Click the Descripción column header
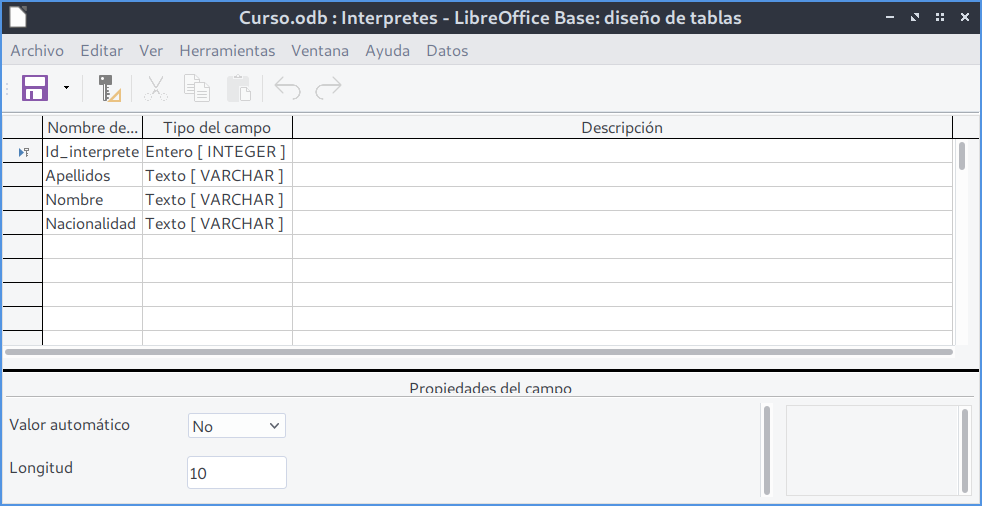This screenshot has width=982, height=506. click(x=621, y=128)
